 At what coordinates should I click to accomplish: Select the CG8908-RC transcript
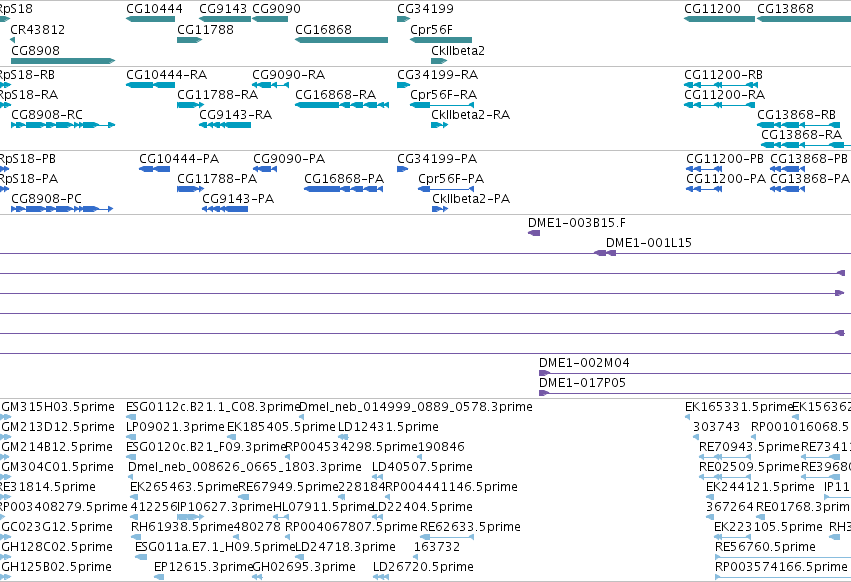point(63,125)
